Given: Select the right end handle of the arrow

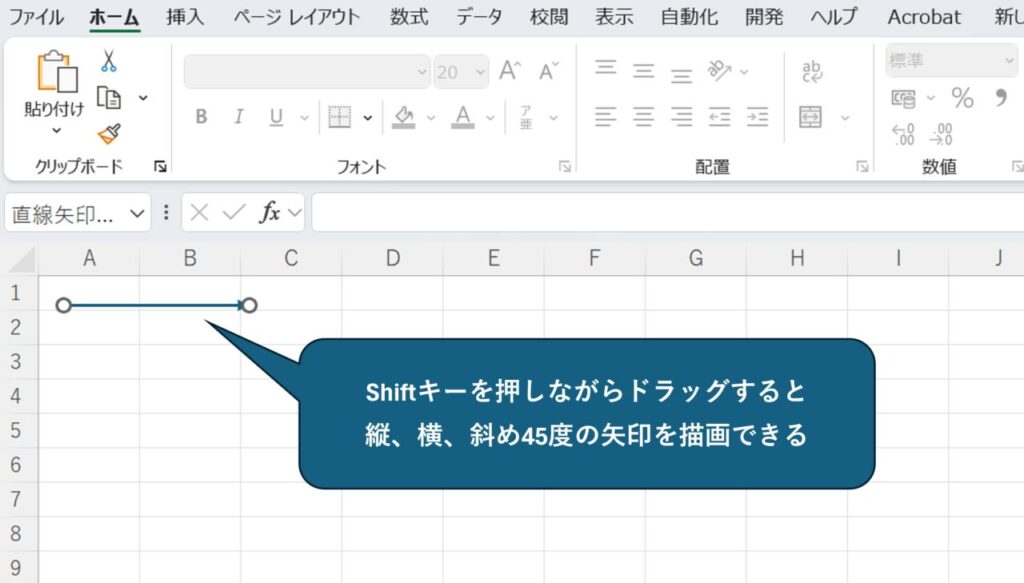Looking at the screenshot, I should (249, 305).
